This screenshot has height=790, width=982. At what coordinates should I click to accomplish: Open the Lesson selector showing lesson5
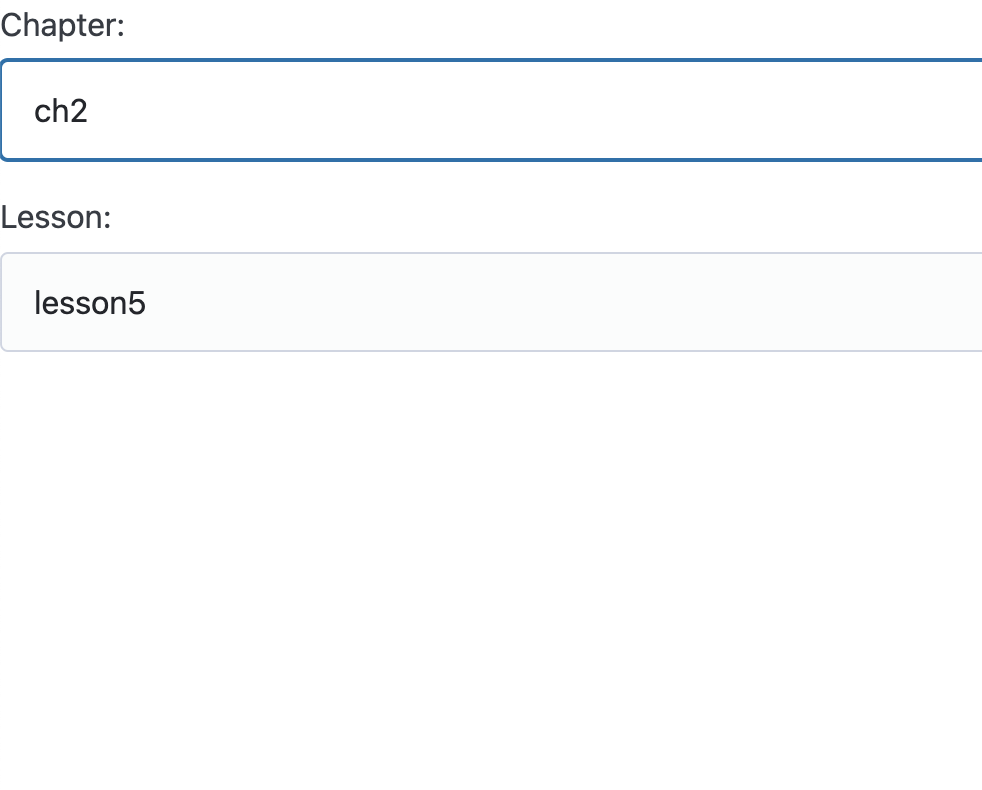(491, 302)
